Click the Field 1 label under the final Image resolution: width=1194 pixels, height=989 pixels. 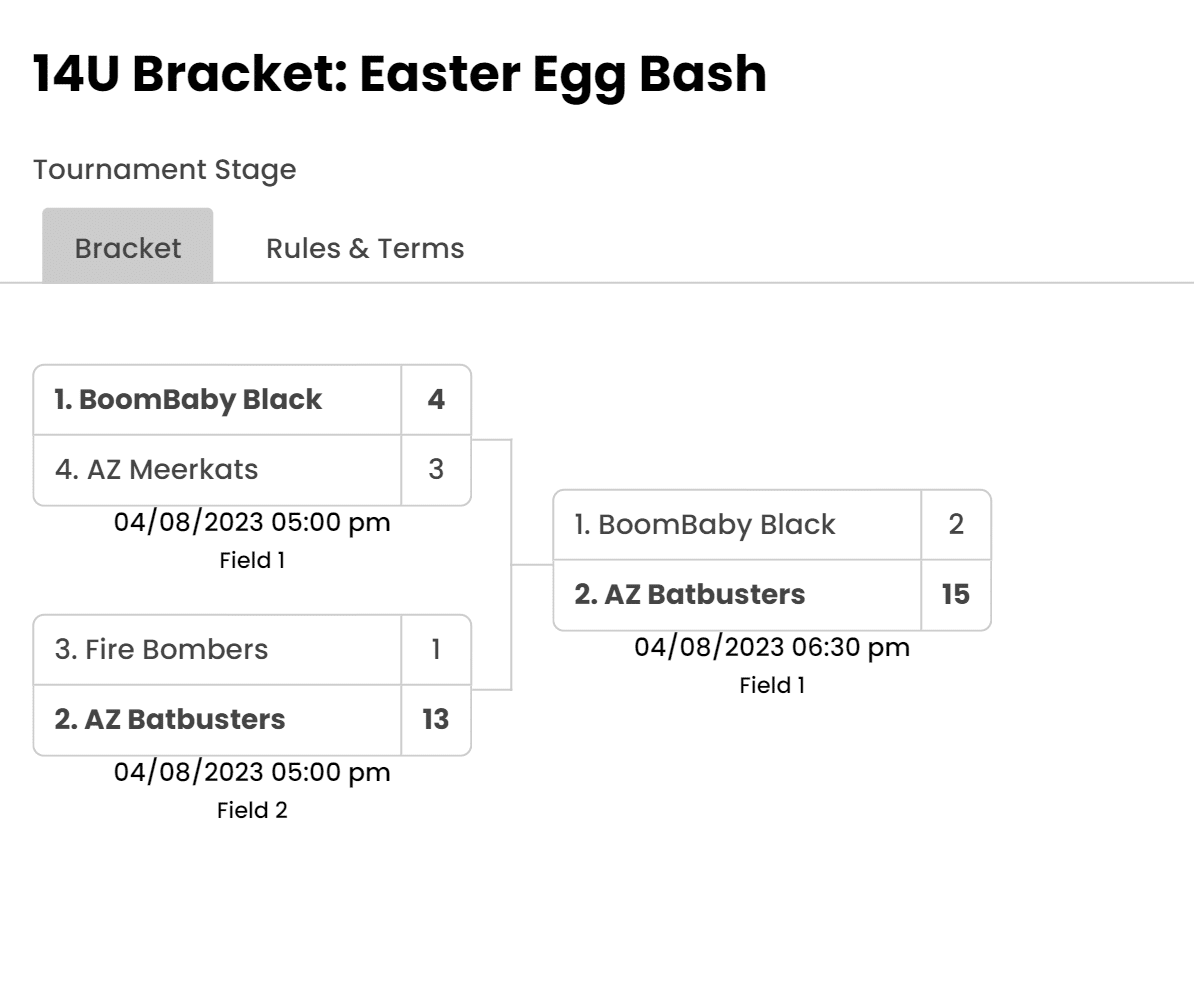click(x=772, y=685)
